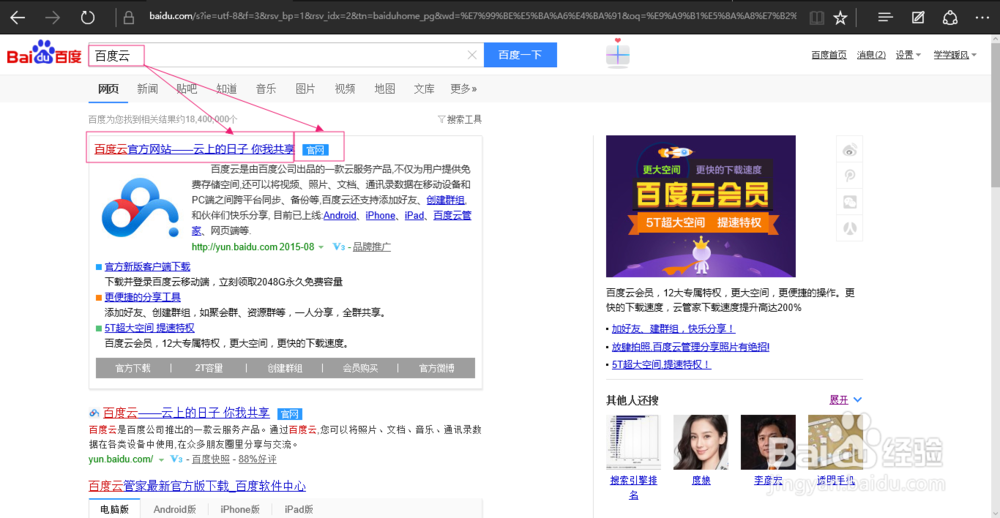The height and width of the screenshot is (518, 1000).
Task: Expand arrow beside yun.baidu.com 2015-08
Action: (321, 247)
